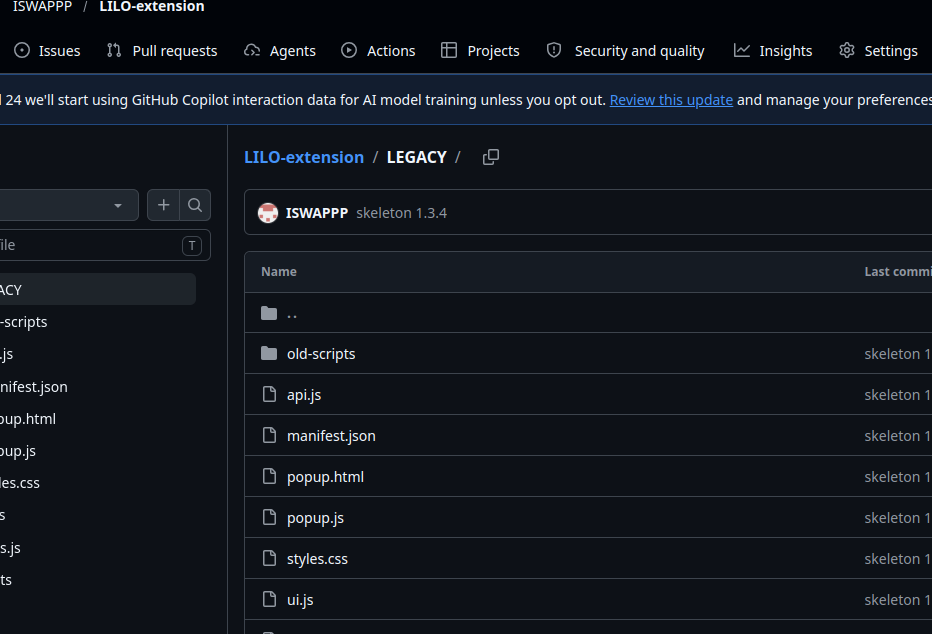The height and width of the screenshot is (634, 932).
Task: Open the commit message link for styles.css
Action: pyautogui.click(x=898, y=559)
